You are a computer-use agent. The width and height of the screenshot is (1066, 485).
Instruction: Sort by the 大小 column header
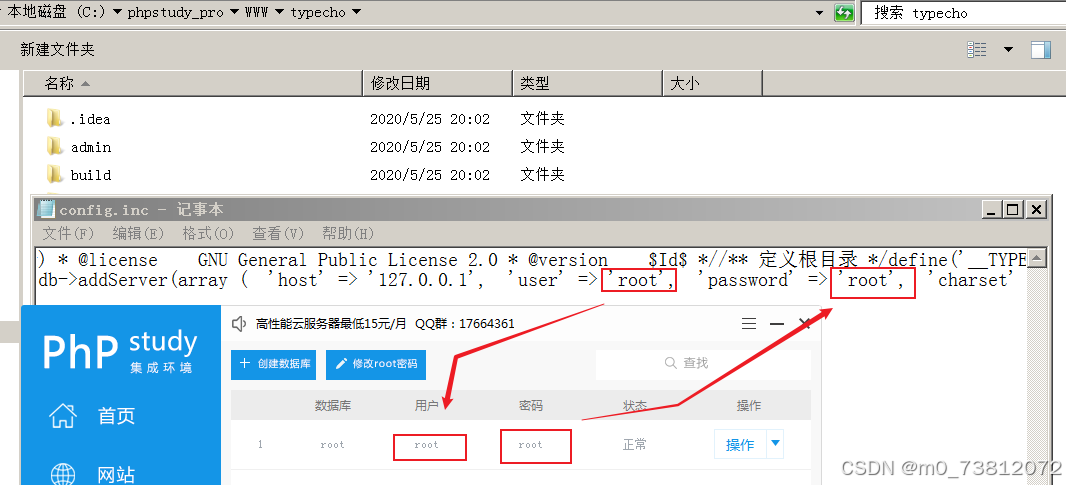coord(712,83)
